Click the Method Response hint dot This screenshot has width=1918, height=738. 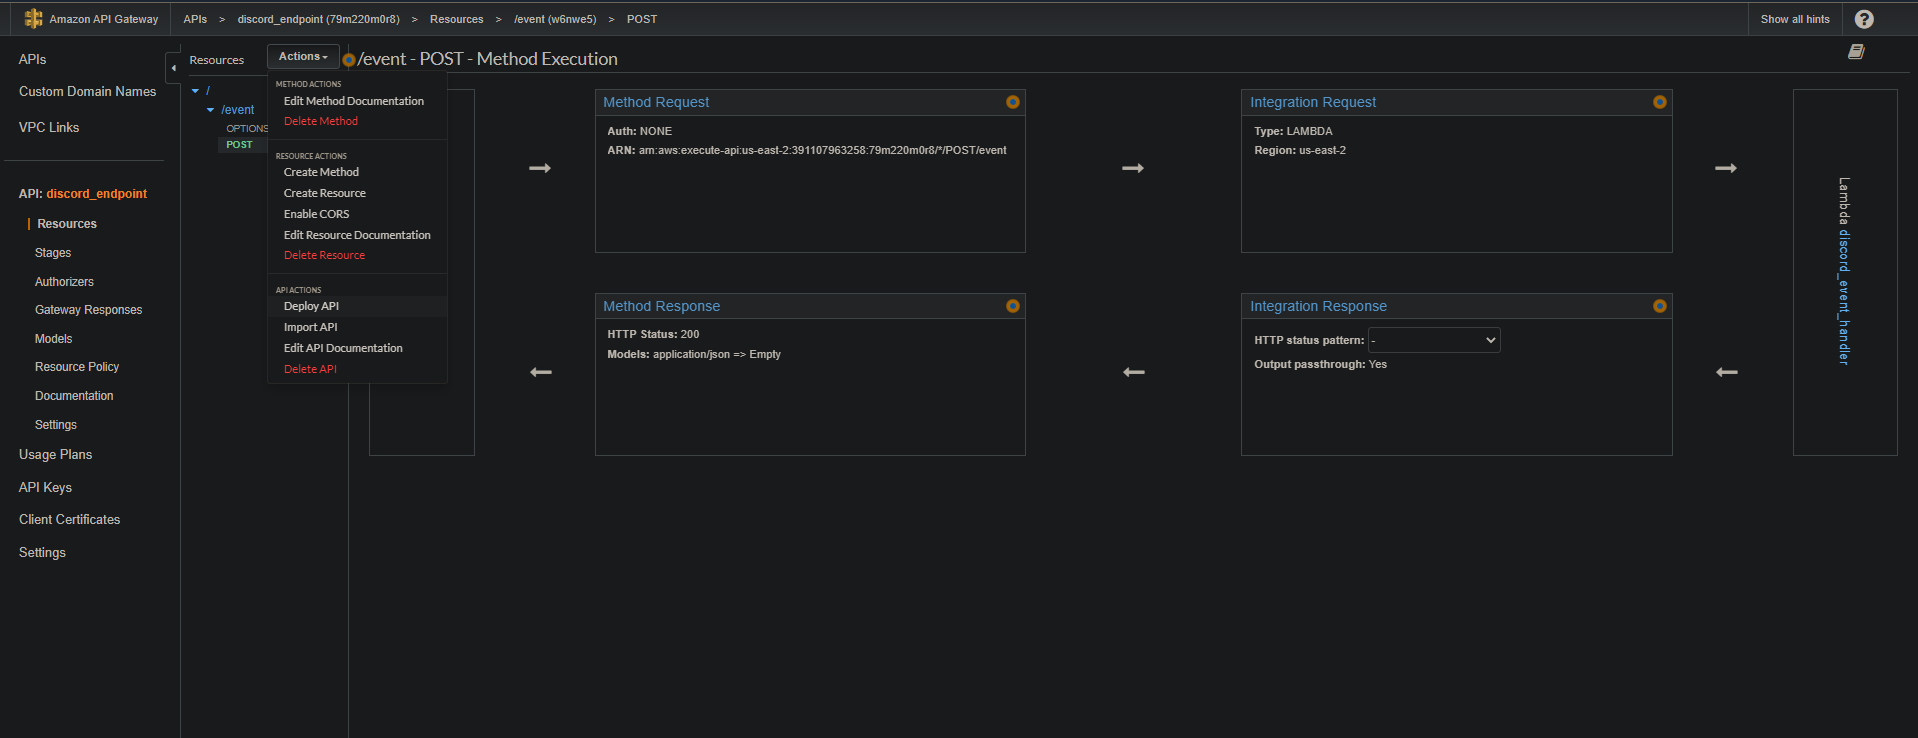click(x=1013, y=306)
